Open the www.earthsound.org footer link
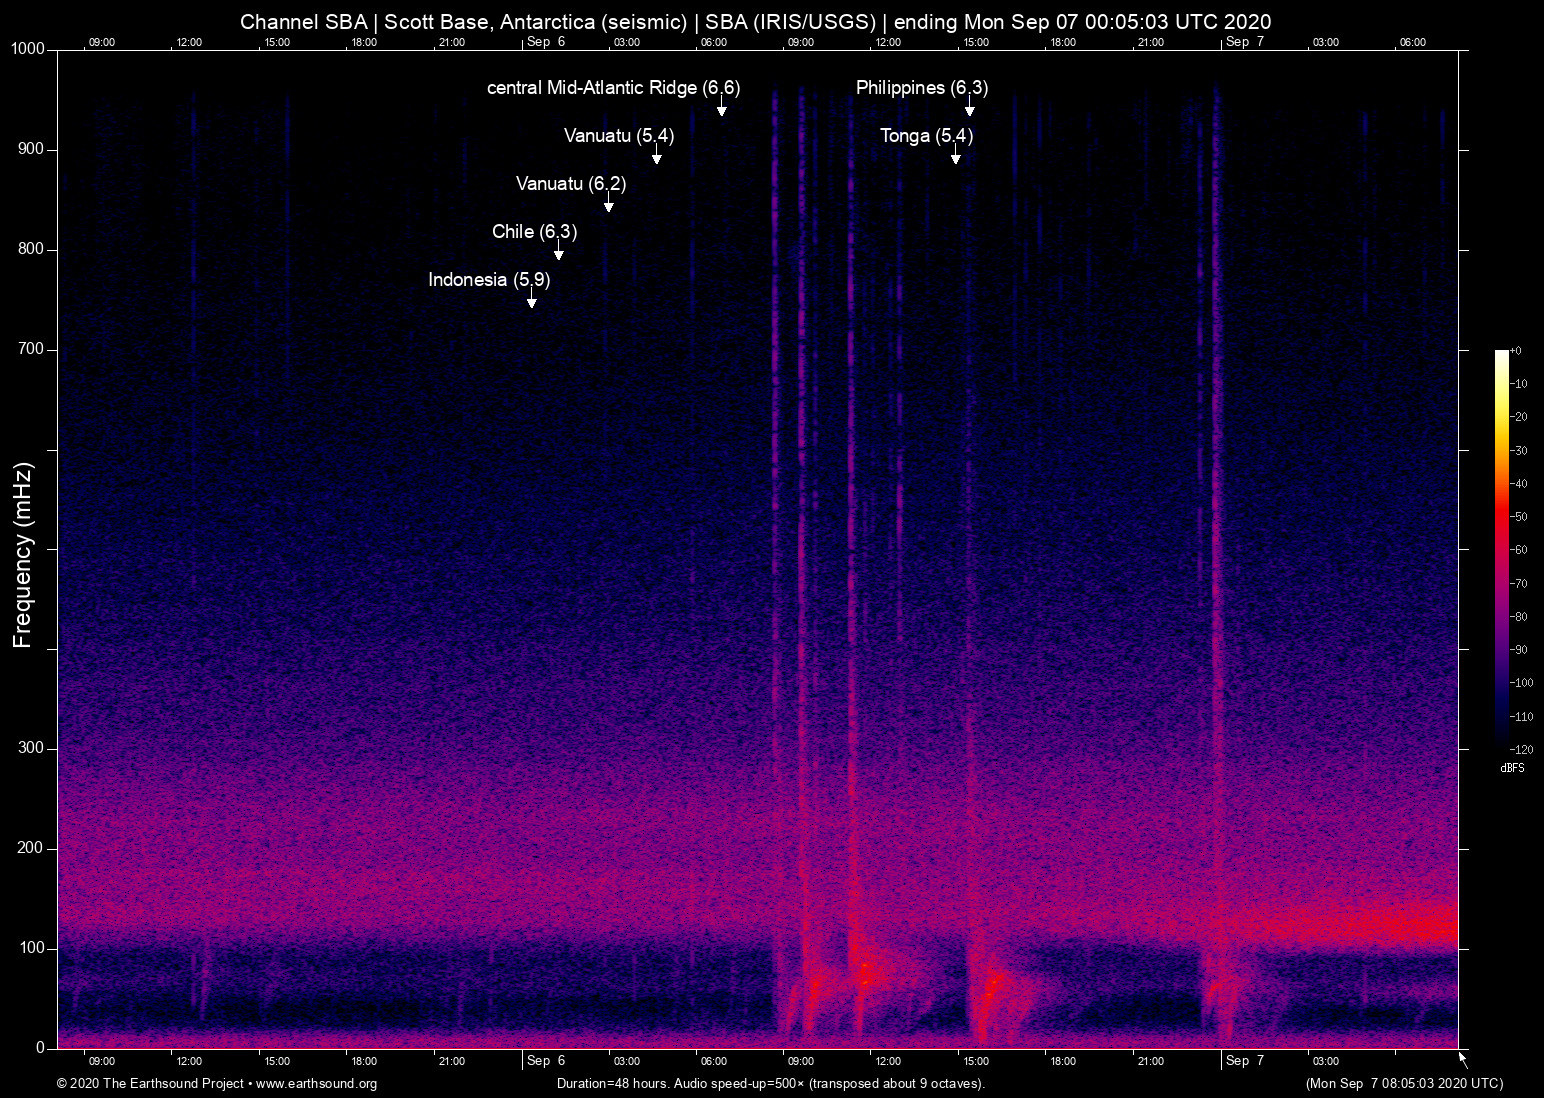 pyautogui.click(x=316, y=1084)
